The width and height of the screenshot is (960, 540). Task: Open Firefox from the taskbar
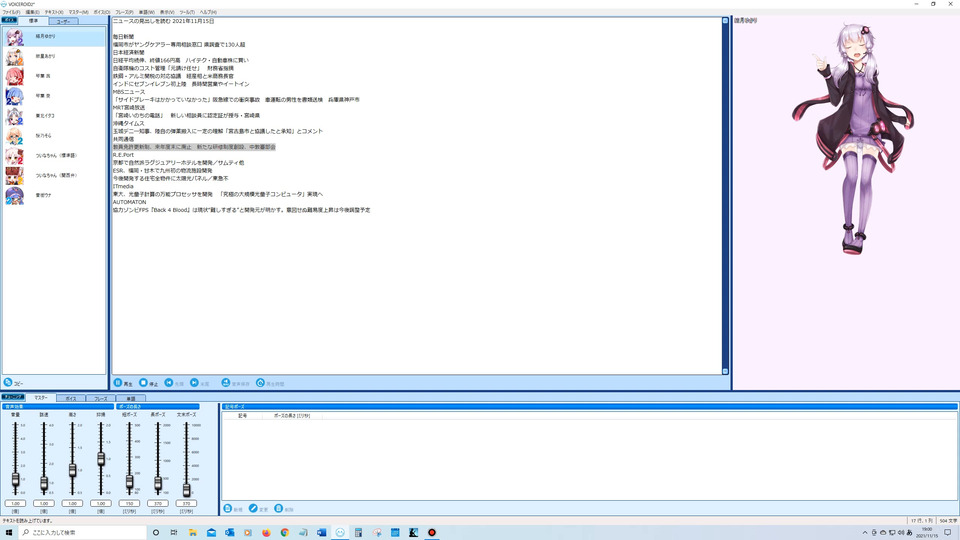coord(266,533)
